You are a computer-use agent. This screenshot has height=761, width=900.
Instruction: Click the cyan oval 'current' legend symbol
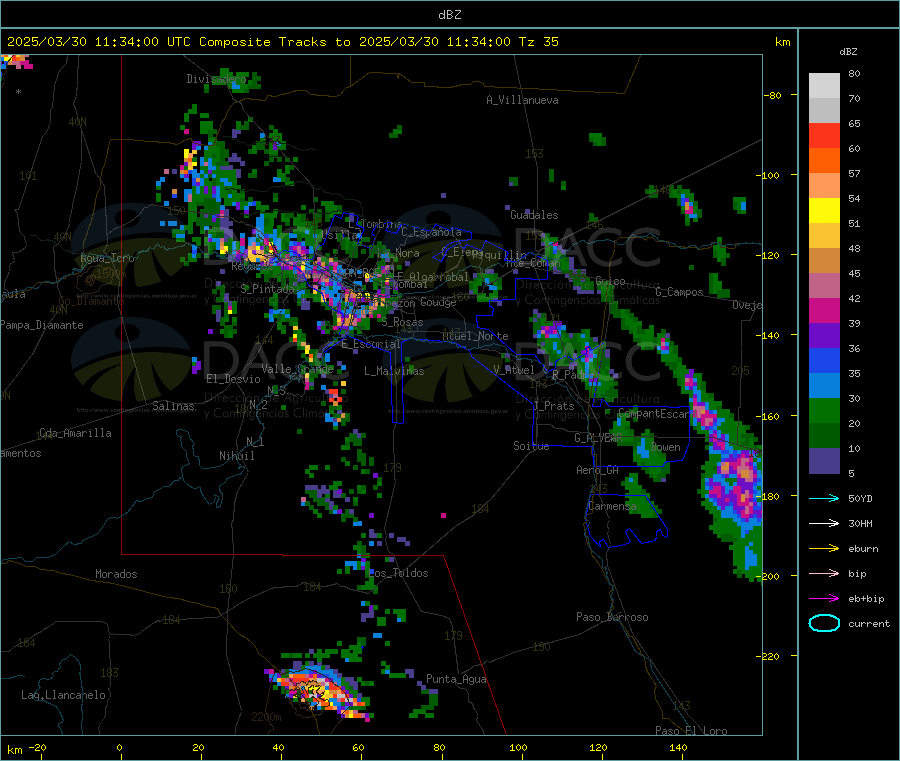[x=824, y=623]
